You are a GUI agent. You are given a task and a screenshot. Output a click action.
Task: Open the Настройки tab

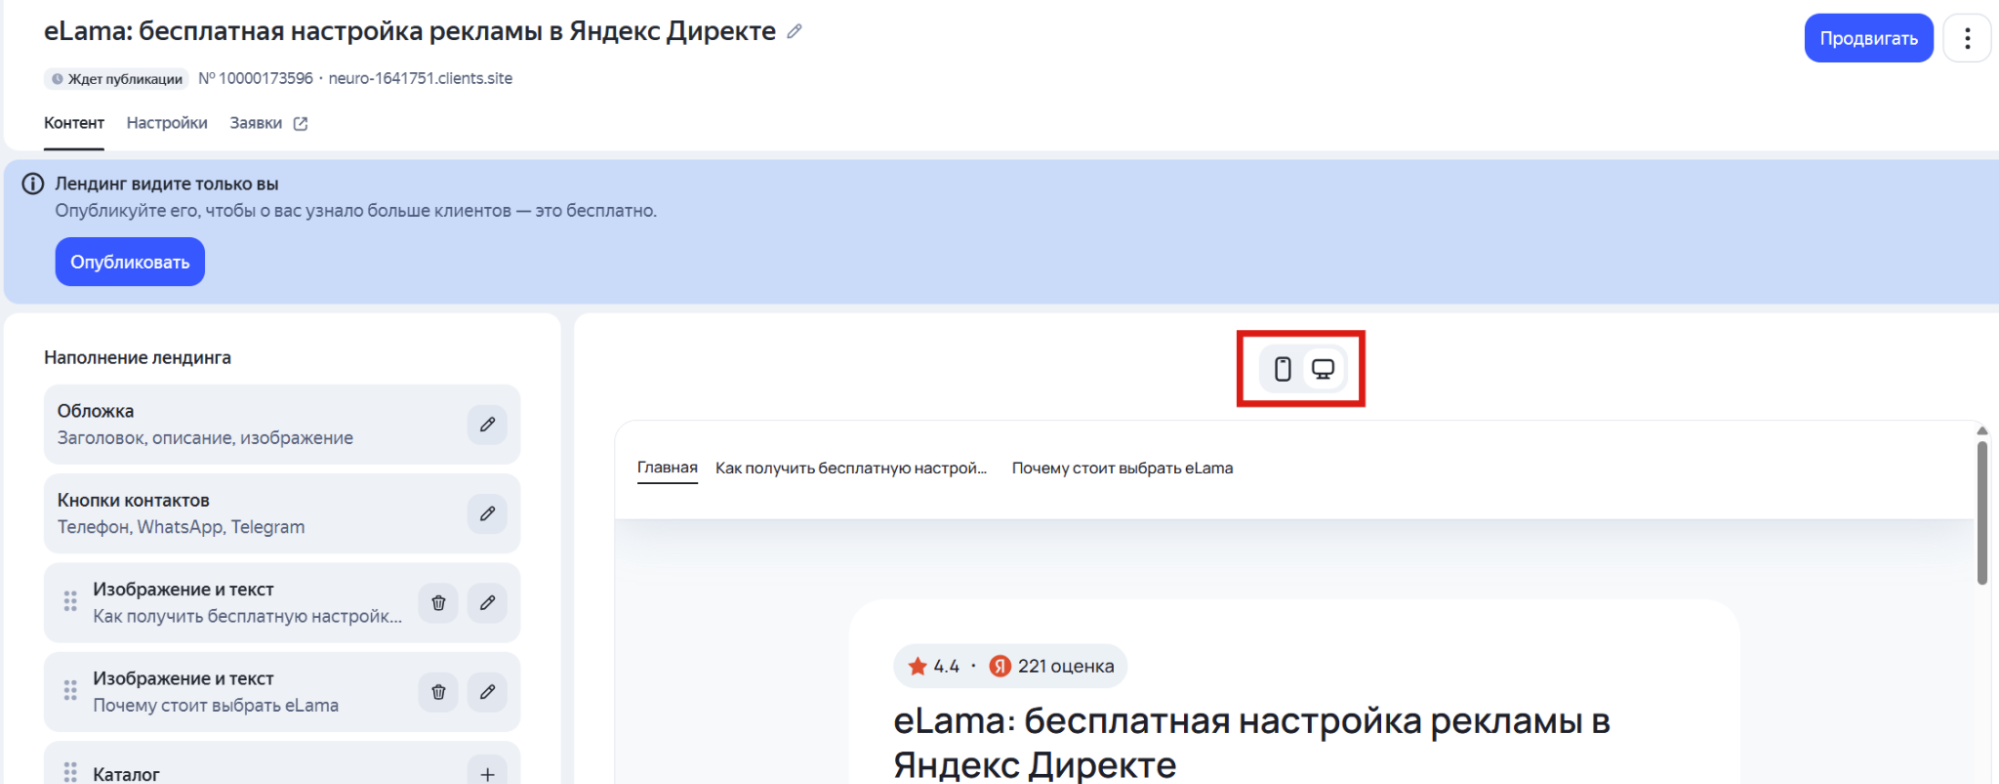point(167,123)
